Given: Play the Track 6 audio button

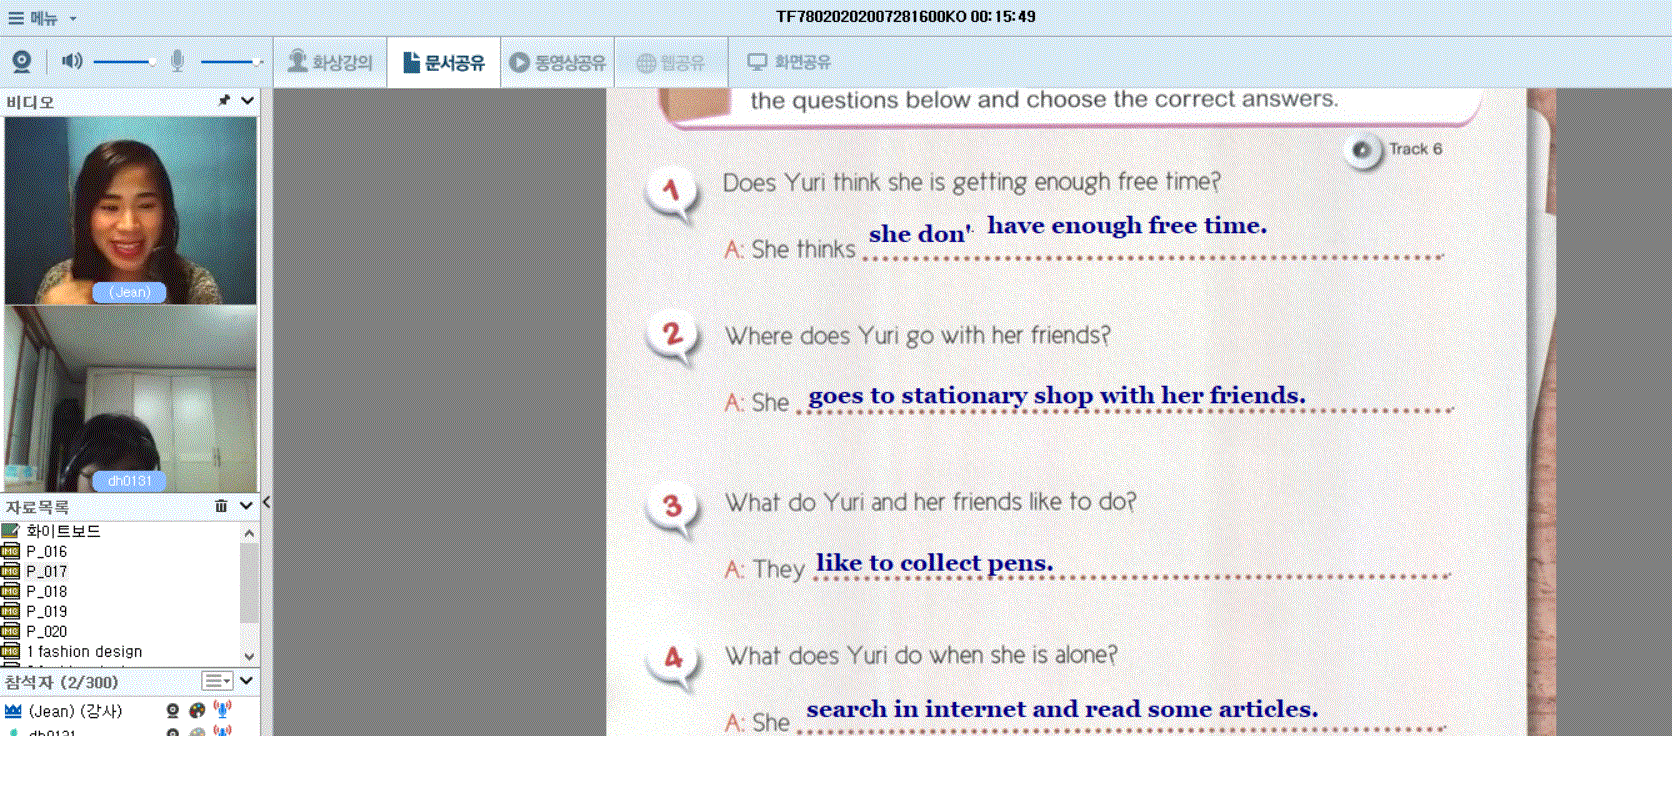Looking at the screenshot, I should pyautogui.click(x=1361, y=150).
